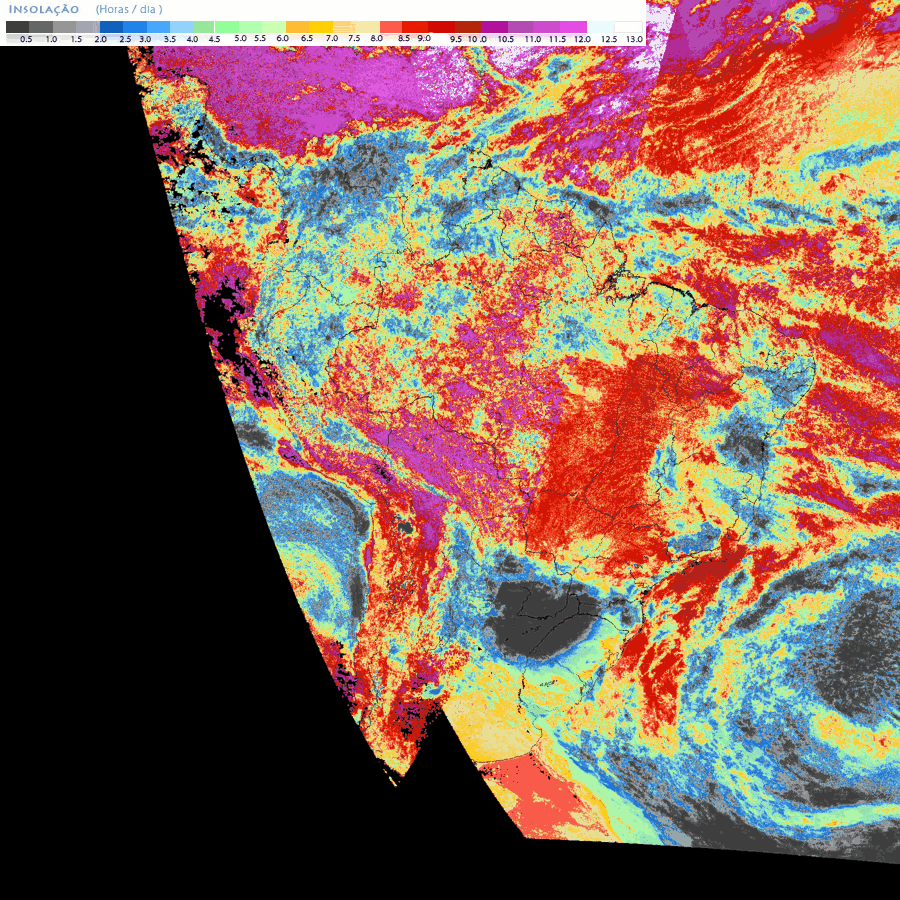900x900 pixels.
Task: Pick the brownish-red swatch ending at 10.0
Action: (468, 27)
